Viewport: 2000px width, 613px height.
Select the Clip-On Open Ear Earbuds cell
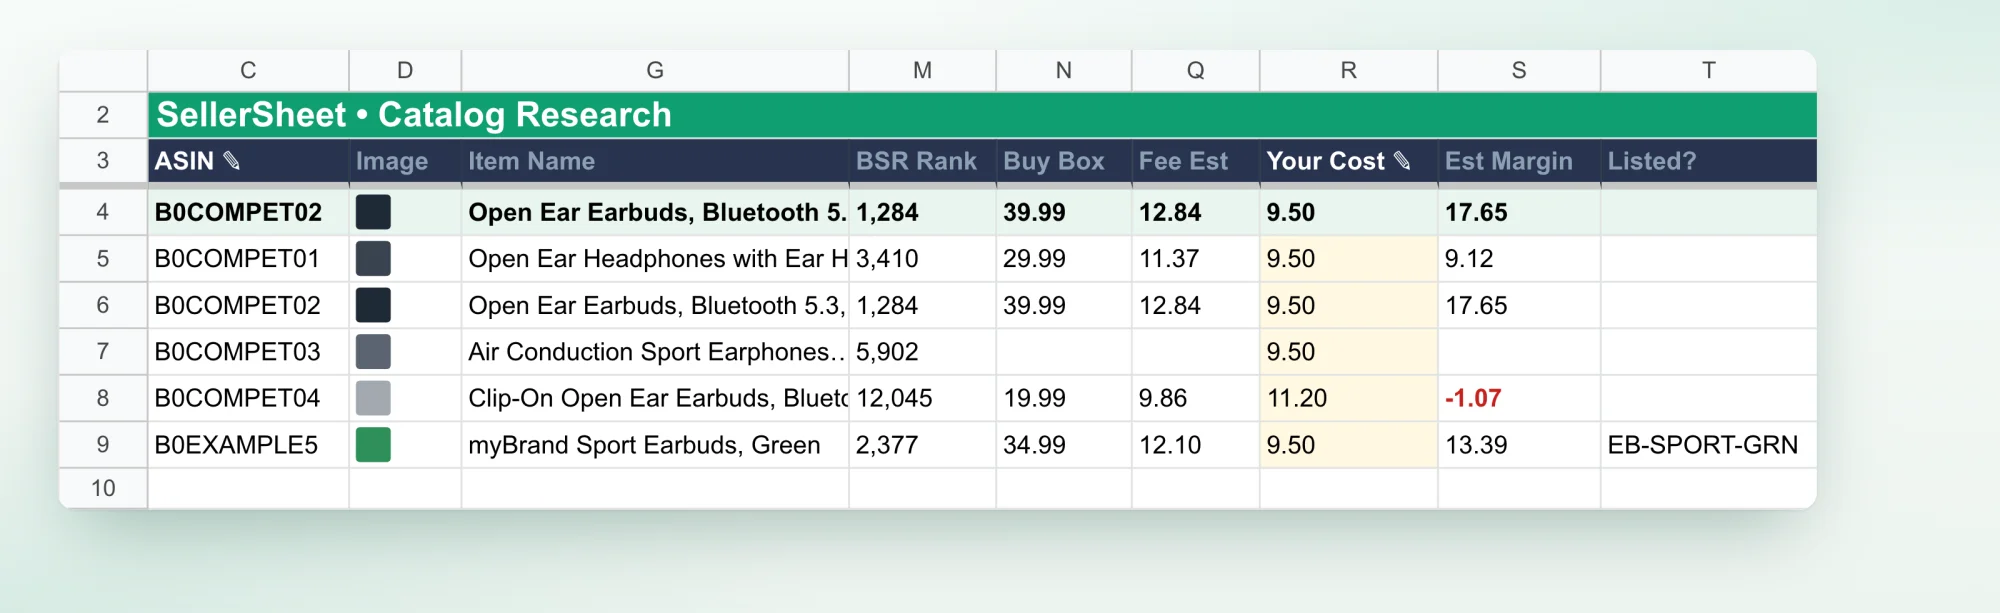[655, 398]
